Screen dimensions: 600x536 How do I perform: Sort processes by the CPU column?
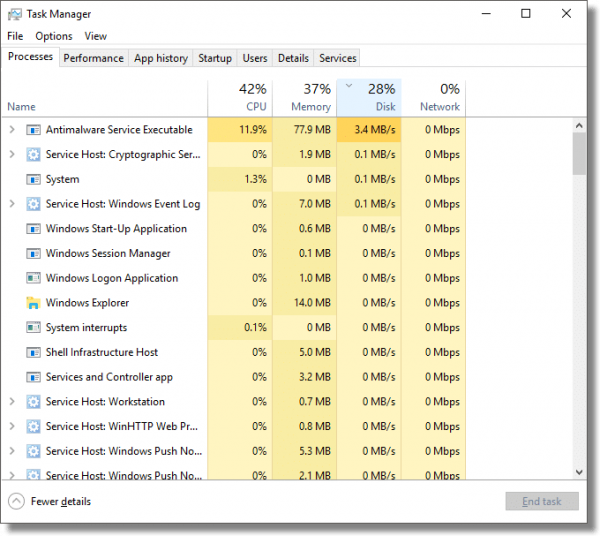tap(240, 98)
